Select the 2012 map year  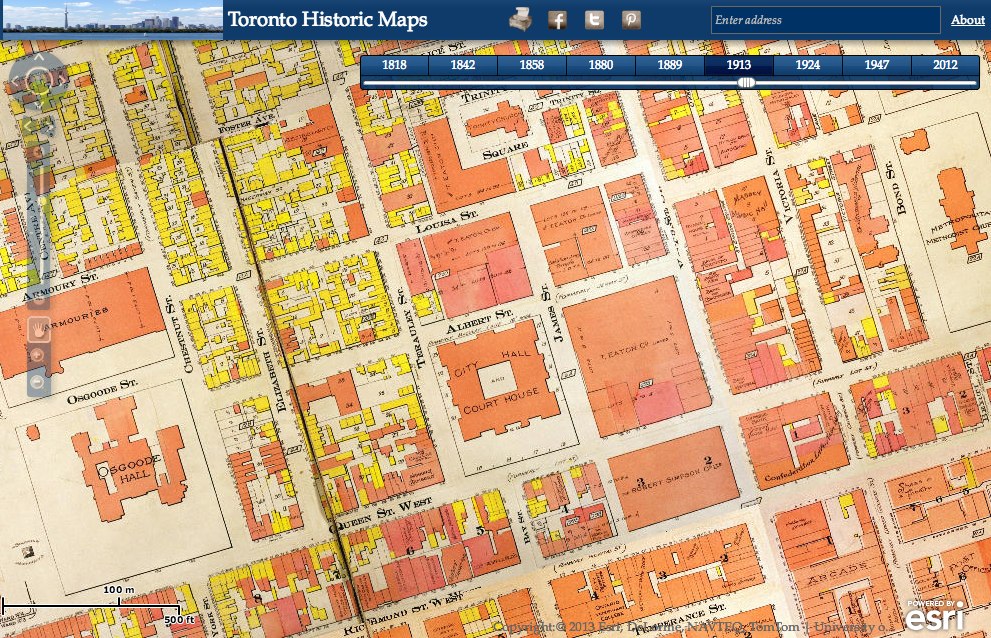945,64
